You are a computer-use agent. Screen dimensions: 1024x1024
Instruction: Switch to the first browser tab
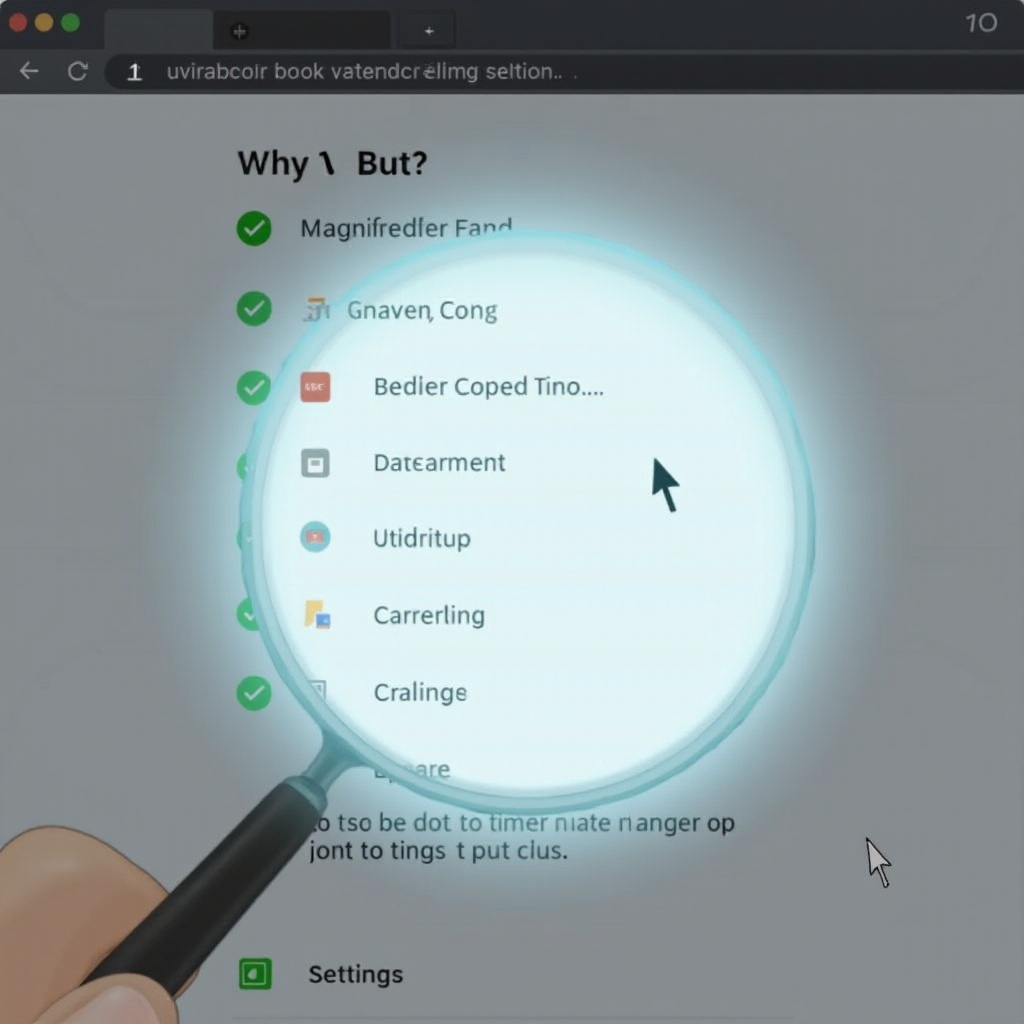pos(158,31)
